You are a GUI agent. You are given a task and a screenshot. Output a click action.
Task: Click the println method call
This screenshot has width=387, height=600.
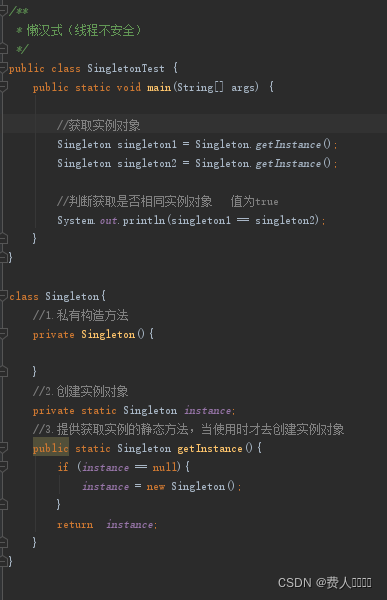click(144, 220)
